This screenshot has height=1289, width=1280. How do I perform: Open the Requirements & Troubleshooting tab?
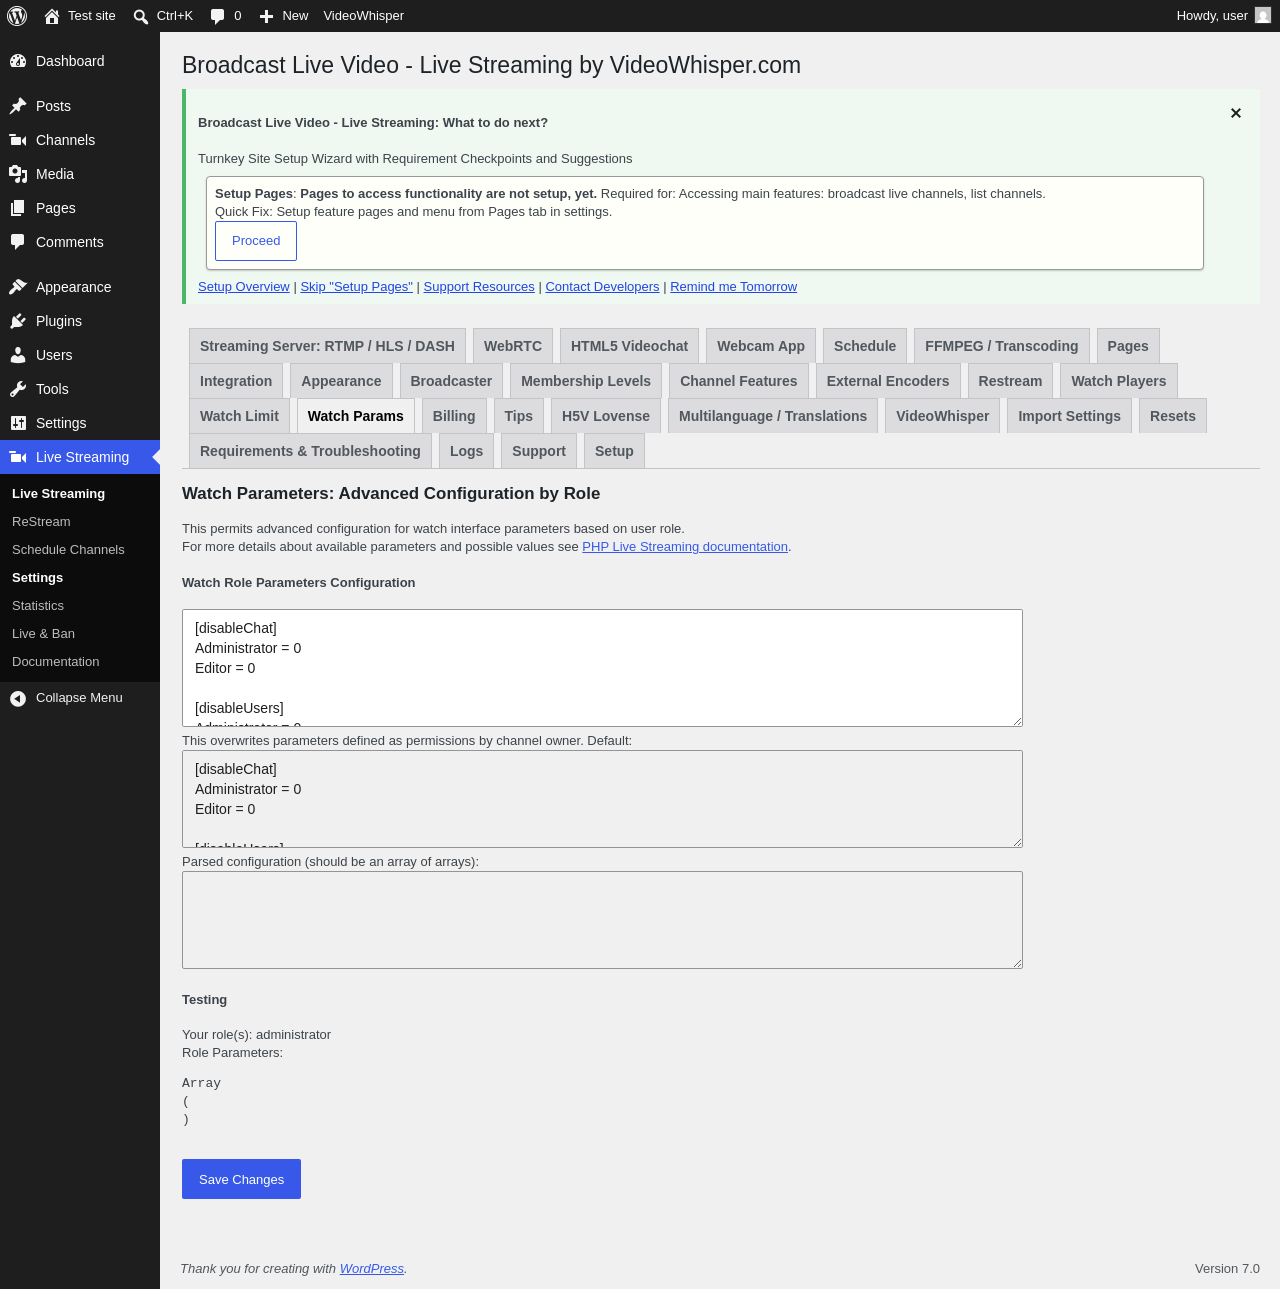click(310, 451)
